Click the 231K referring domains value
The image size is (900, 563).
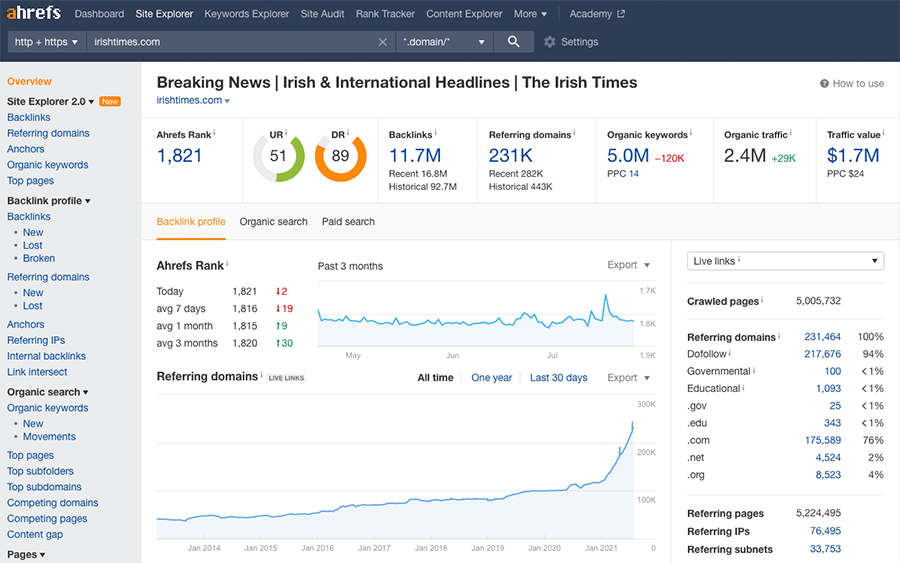tap(511, 156)
